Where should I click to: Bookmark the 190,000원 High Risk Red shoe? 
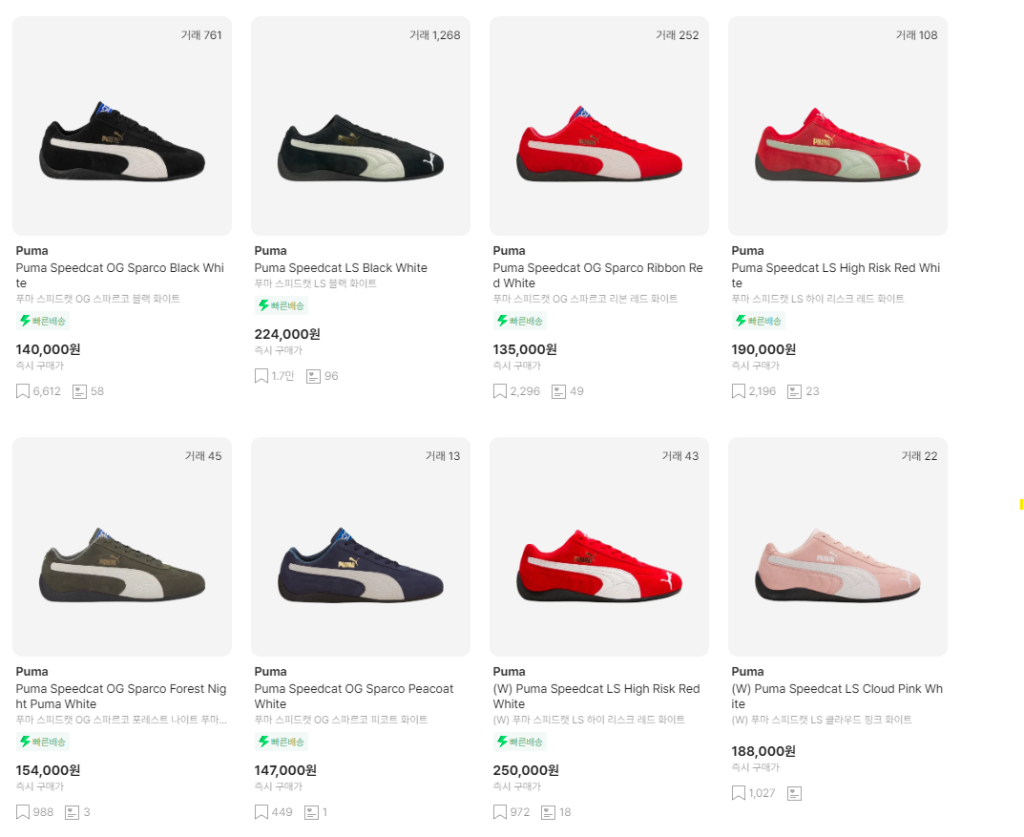[x=739, y=391]
